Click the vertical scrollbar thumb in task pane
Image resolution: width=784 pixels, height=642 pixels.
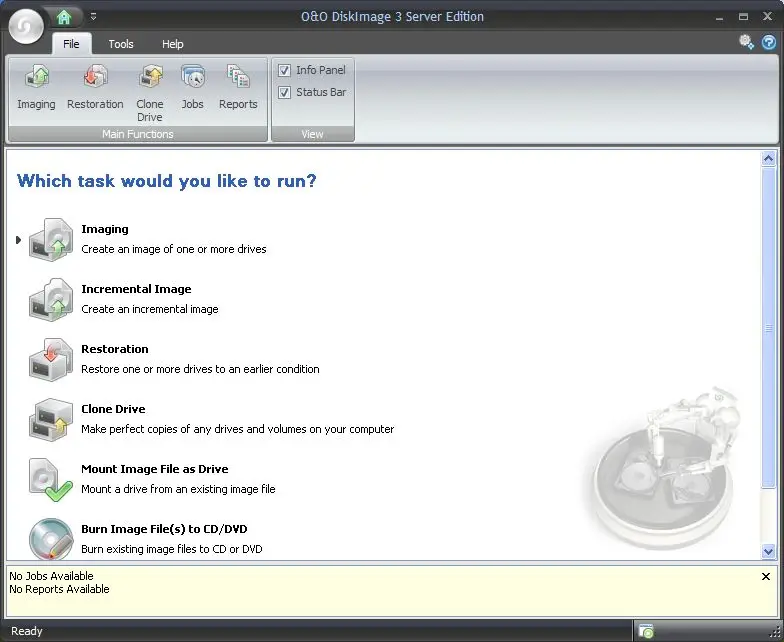click(768, 328)
